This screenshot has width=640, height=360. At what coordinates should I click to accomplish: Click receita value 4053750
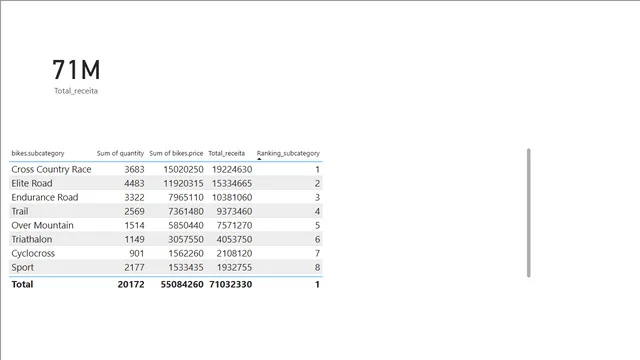[x=234, y=239]
